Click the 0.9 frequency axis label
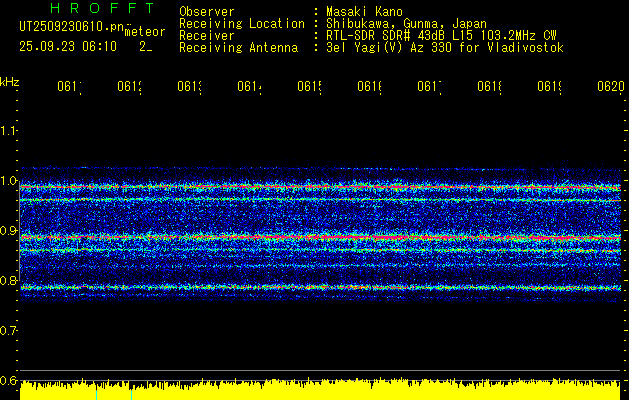Screen dimensions: 629x400 (x=9, y=231)
